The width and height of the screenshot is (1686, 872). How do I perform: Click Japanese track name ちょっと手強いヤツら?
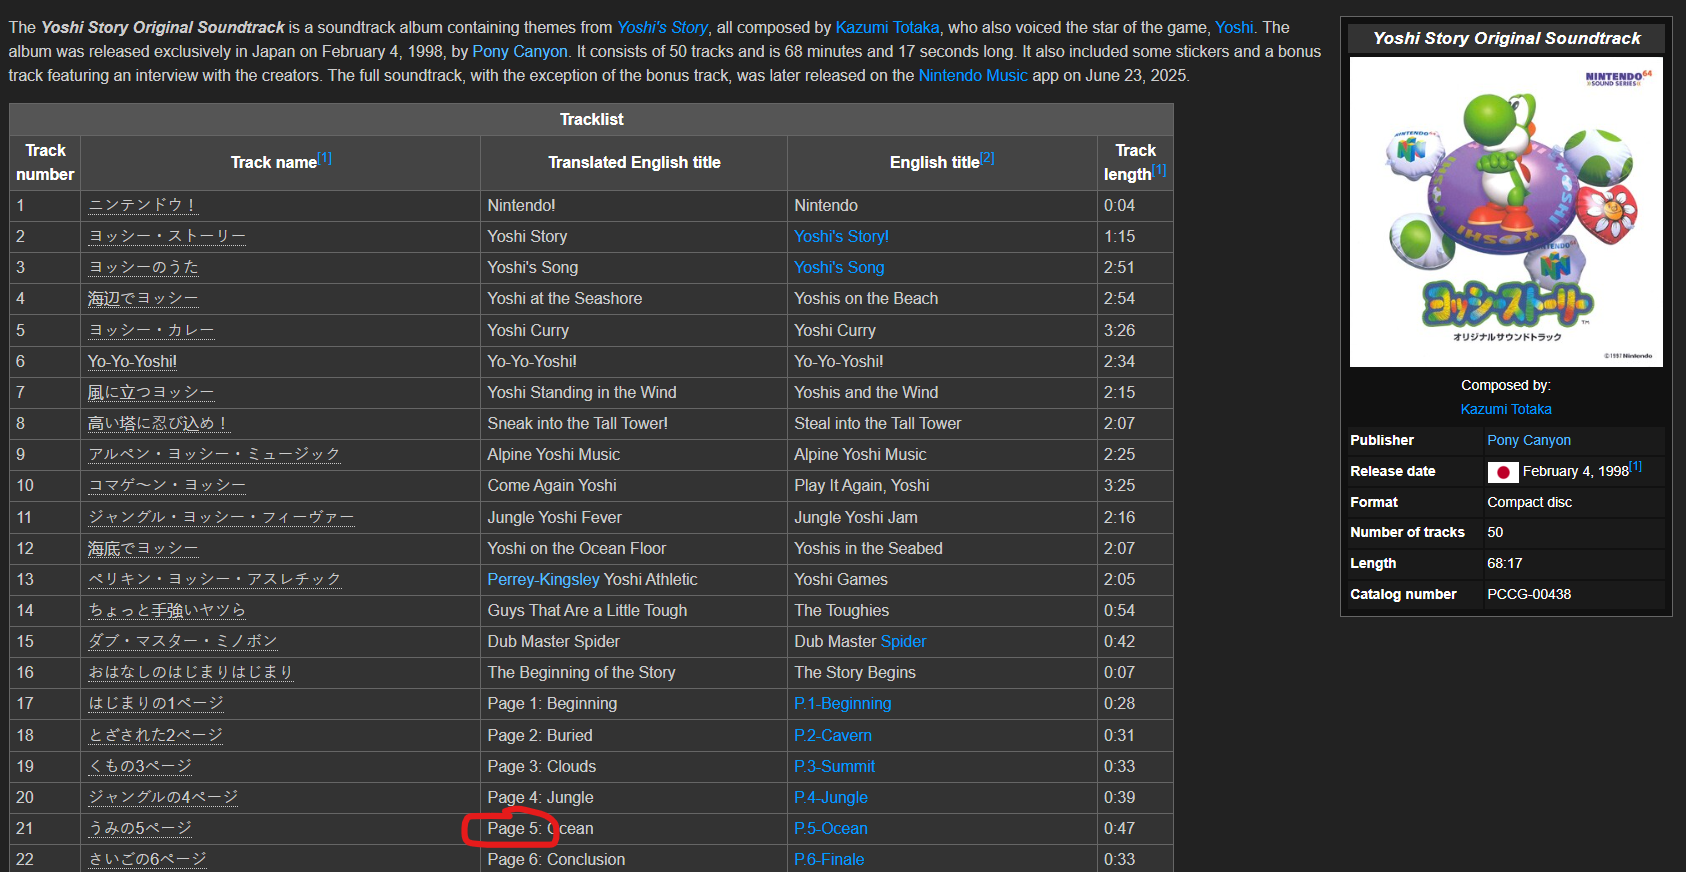pos(167,610)
